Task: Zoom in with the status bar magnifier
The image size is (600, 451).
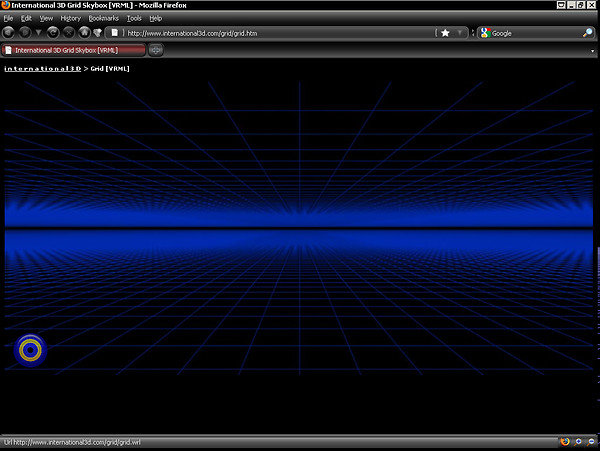Action: pos(578,442)
